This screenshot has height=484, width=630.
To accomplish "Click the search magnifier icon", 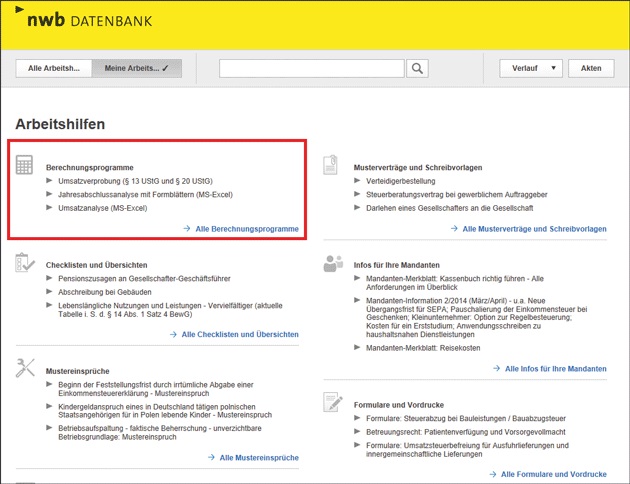I will pos(417,68).
